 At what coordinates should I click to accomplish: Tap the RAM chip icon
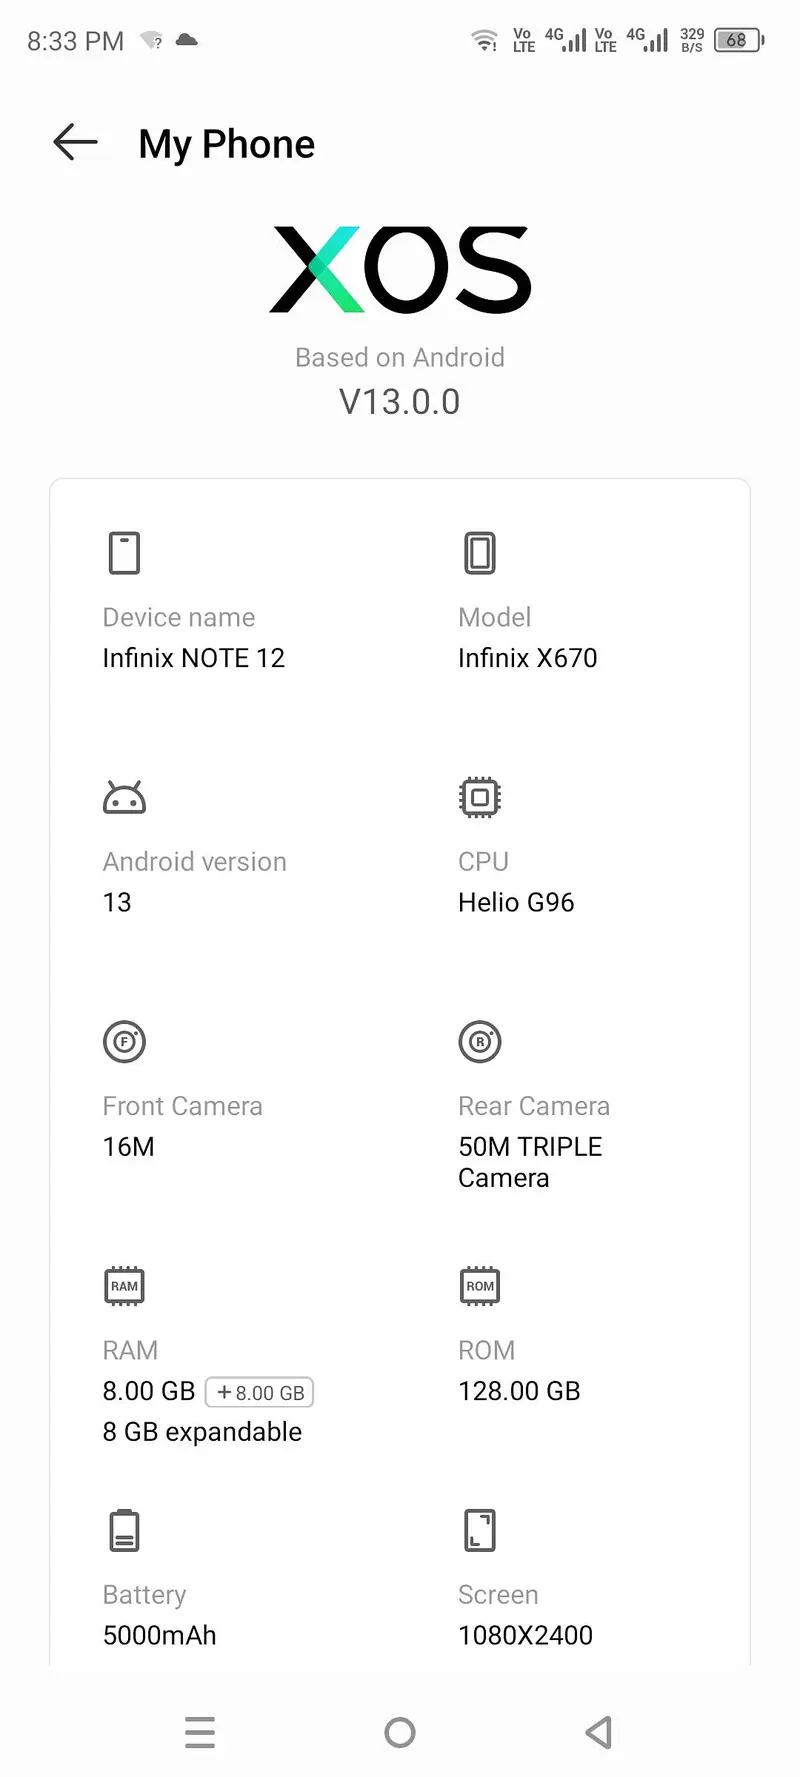(124, 1286)
